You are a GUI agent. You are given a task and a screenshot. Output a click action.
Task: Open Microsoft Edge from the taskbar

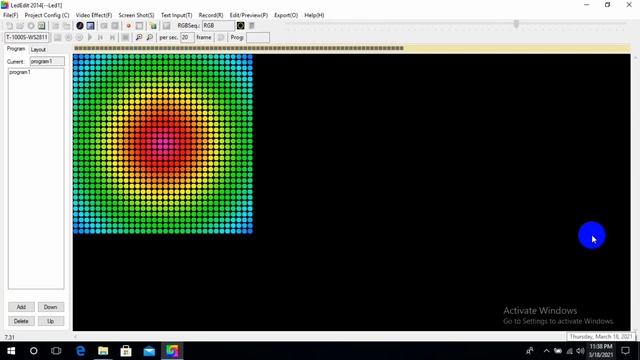point(80,351)
